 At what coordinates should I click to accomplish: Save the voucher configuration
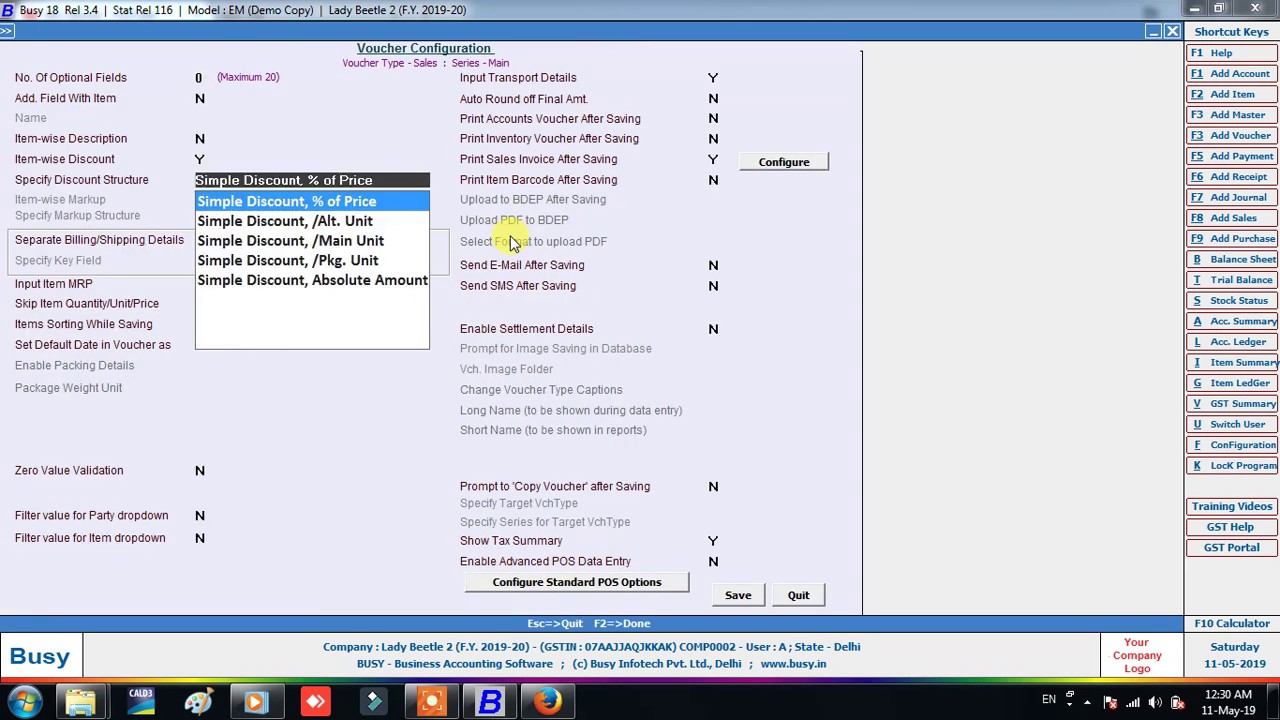coord(738,595)
